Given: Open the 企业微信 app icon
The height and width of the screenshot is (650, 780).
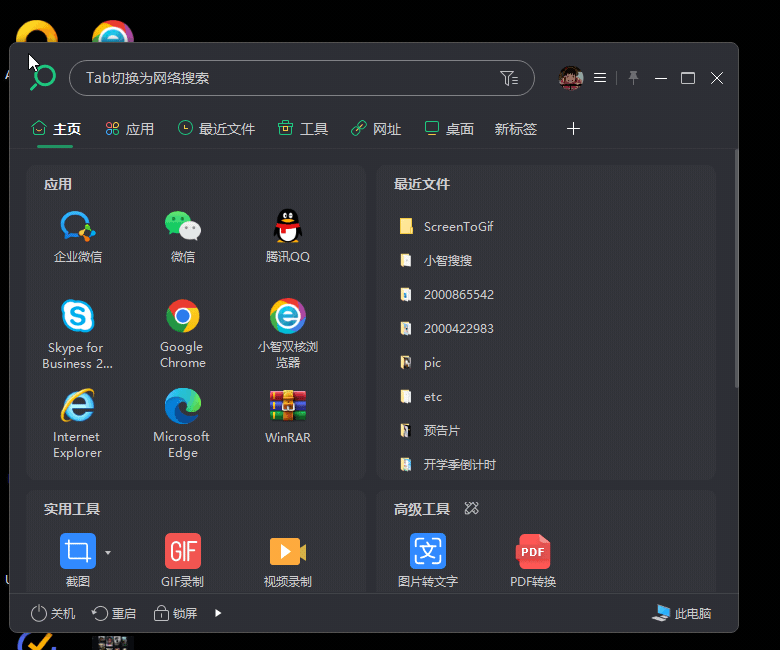Looking at the screenshot, I should (78, 227).
